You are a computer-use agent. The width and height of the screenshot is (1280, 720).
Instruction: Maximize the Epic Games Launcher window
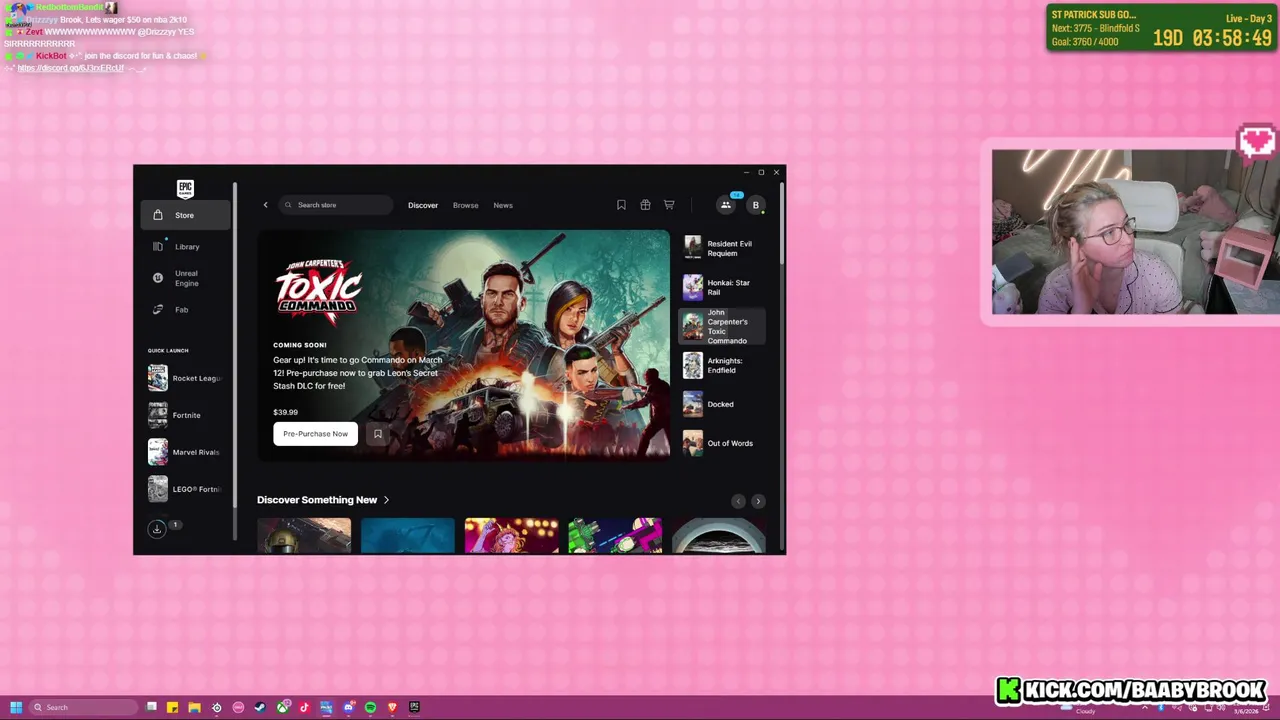coord(761,172)
